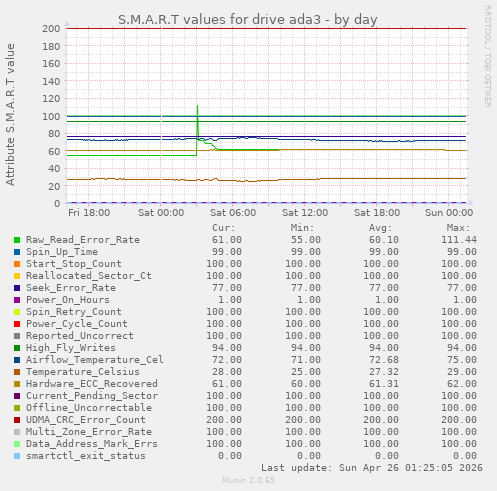Click the Multi_Zone_Error_Rate swatch
The height and width of the screenshot is (491, 497).
[17, 432]
